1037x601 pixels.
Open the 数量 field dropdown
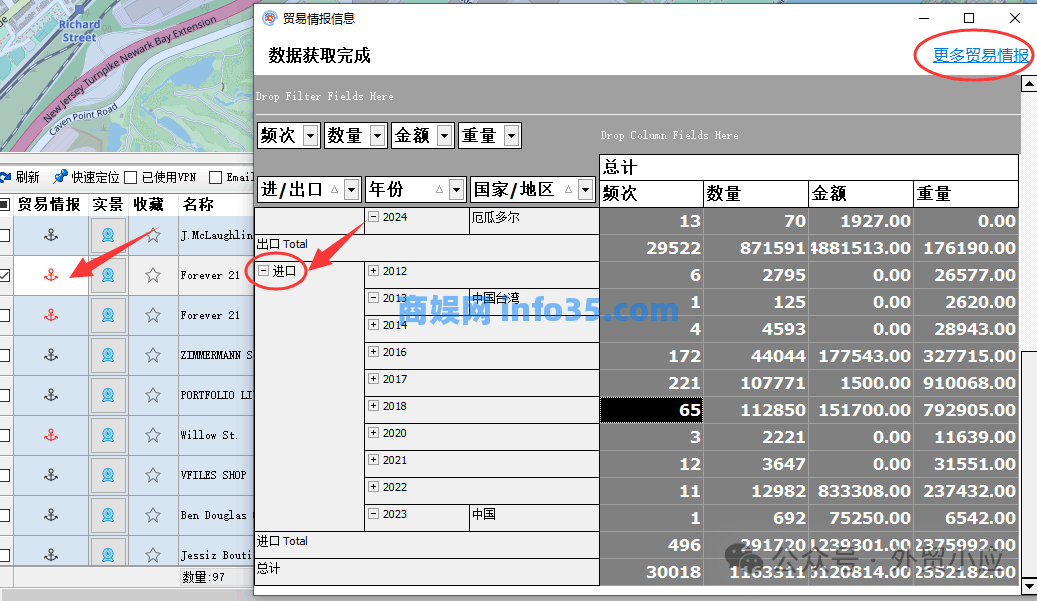tap(377, 136)
